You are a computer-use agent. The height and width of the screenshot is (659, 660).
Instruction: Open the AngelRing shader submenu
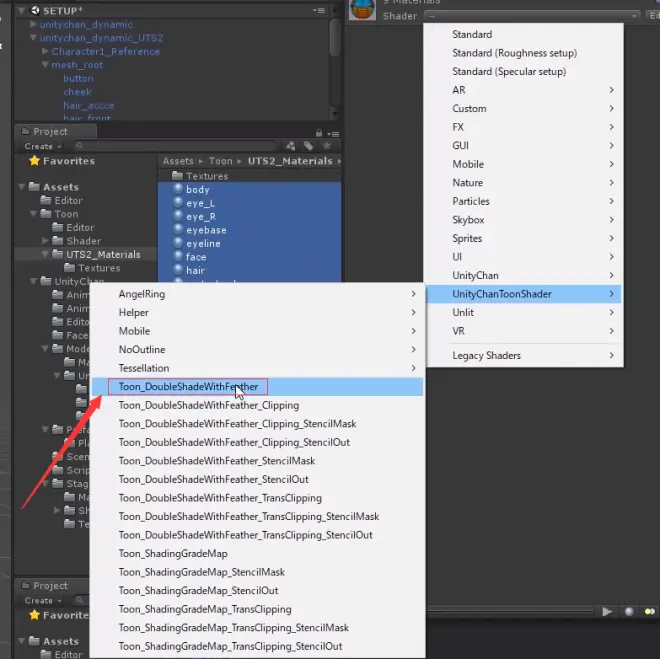tap(257, 294)
